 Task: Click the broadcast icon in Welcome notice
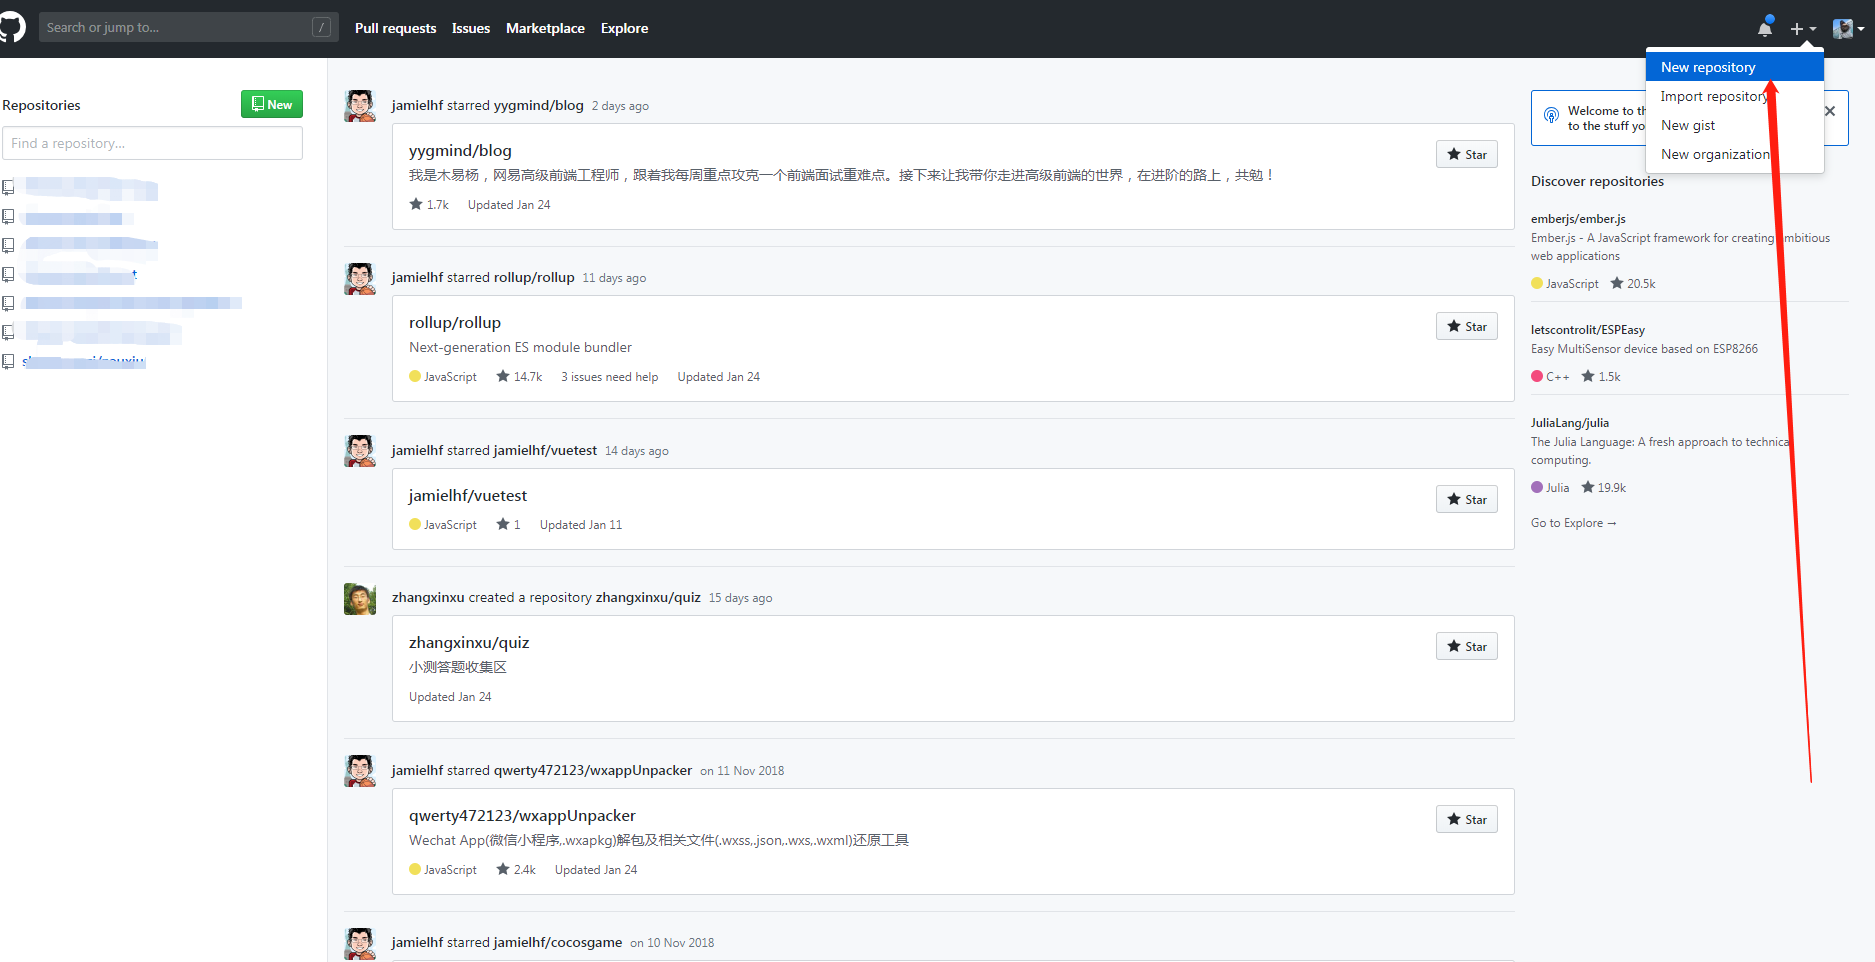[1551, 115]
